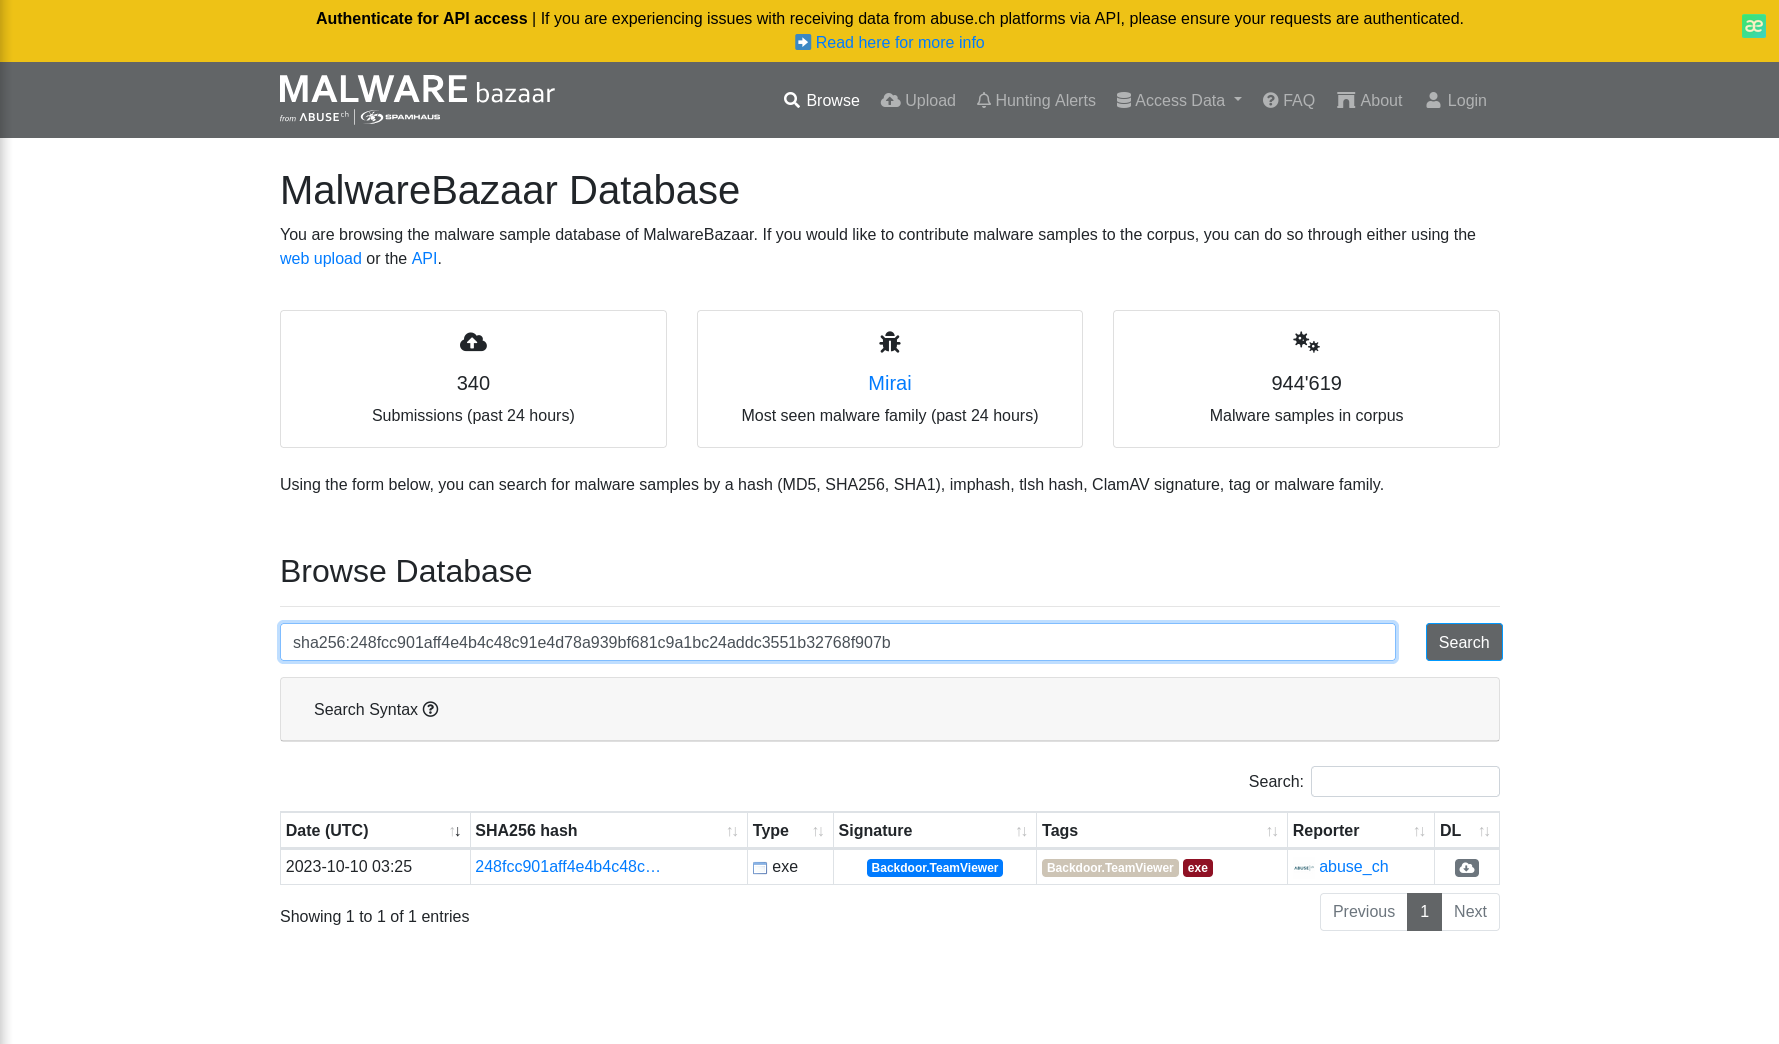The height and width of the screenshot is (1044, 1779).
Task: Select page 1 in pagination
Action: point(1424,912)
